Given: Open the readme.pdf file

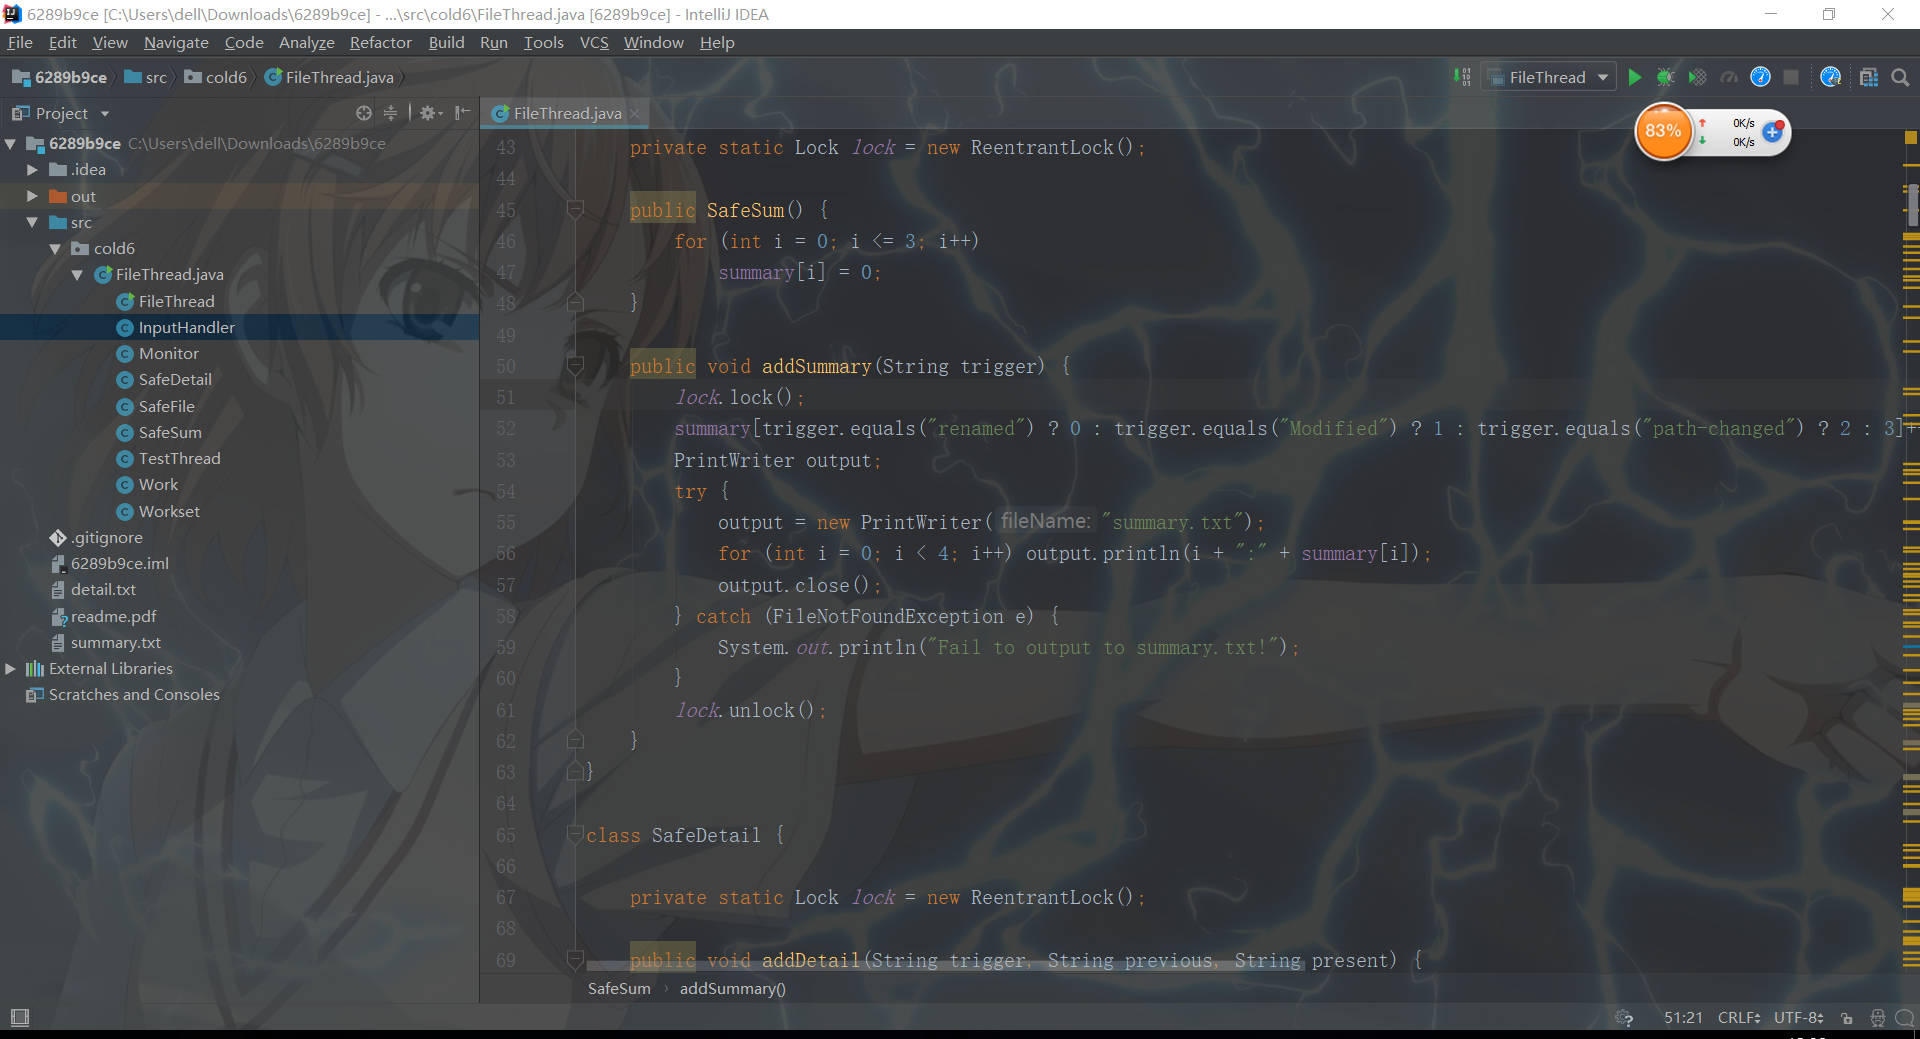Looking at the screenshot, I should pos(113,616).
